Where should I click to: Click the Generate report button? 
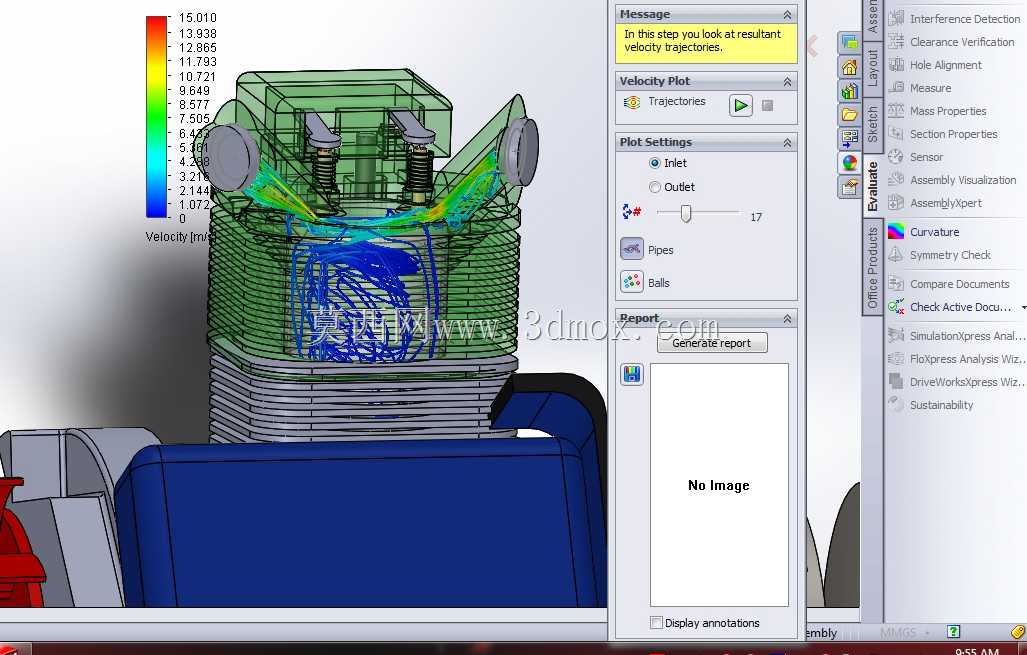pos(712,343)
